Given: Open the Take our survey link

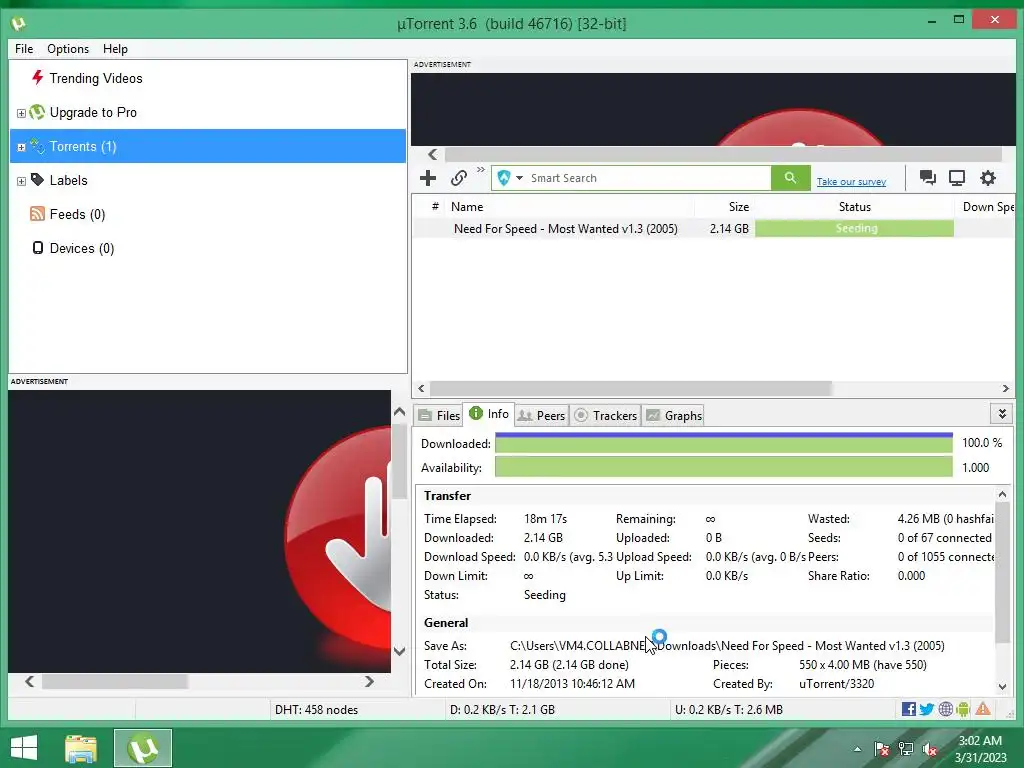Looking at the screenshot, I should pos(851,182).
